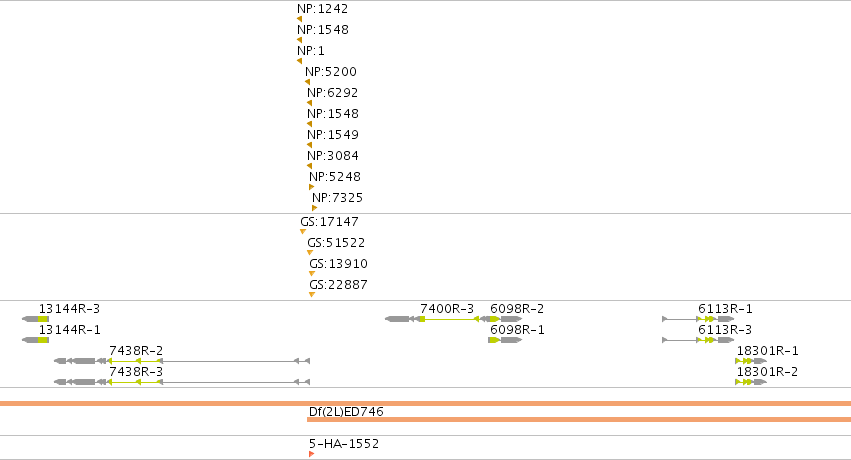Select the 7438R-2 transcript gene model

point(182,361)
